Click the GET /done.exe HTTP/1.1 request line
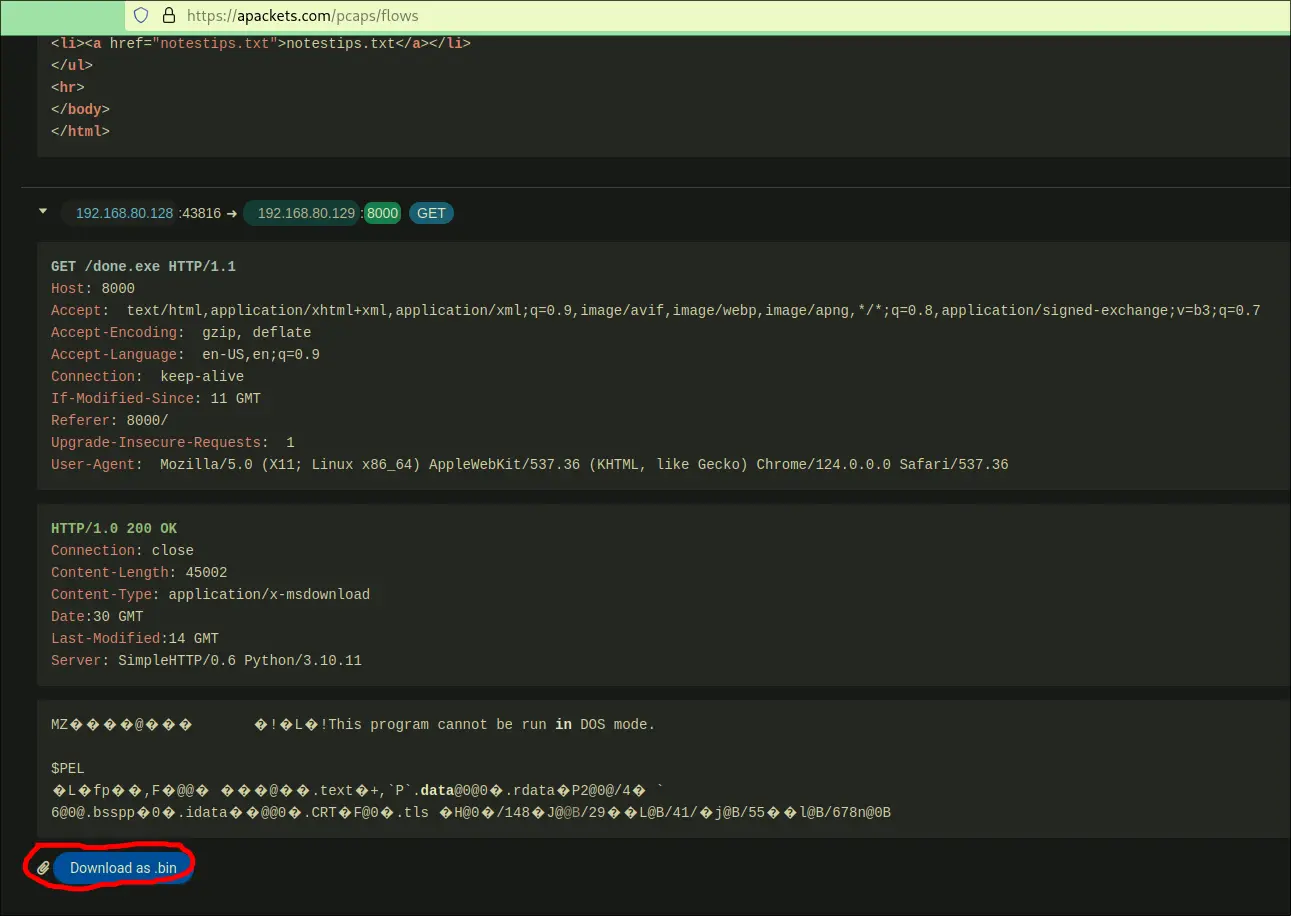Screen dimensions: 1291x916 (143, 267)
